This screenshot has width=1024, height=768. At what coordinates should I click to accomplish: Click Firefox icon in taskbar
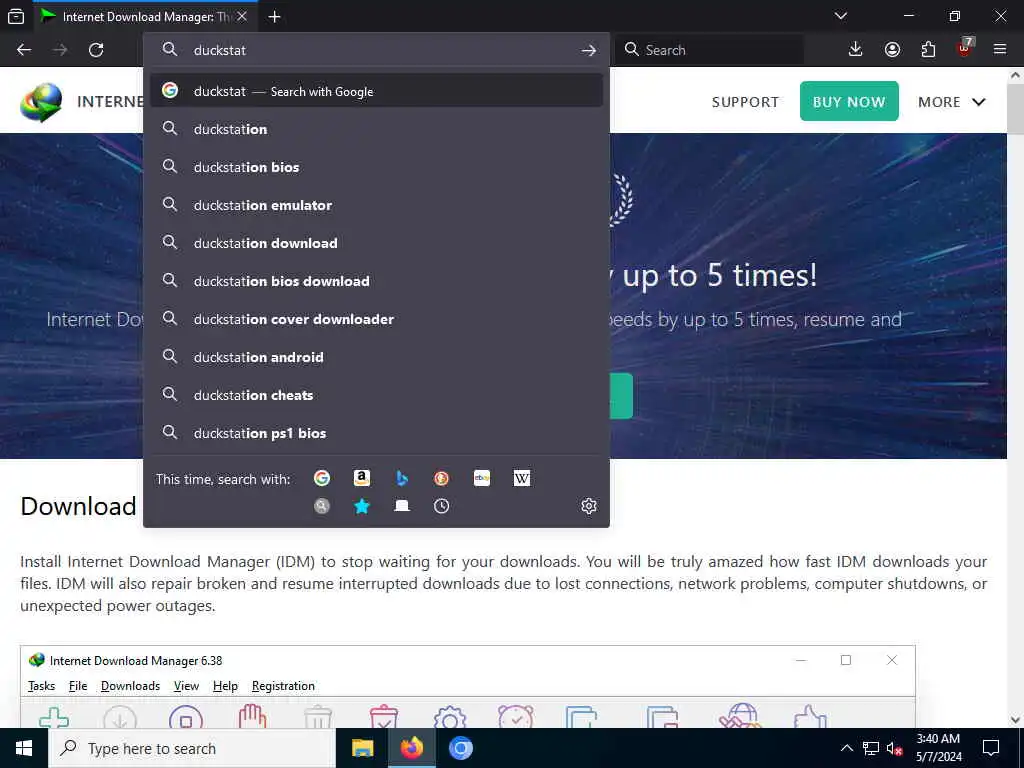point(411,748)
